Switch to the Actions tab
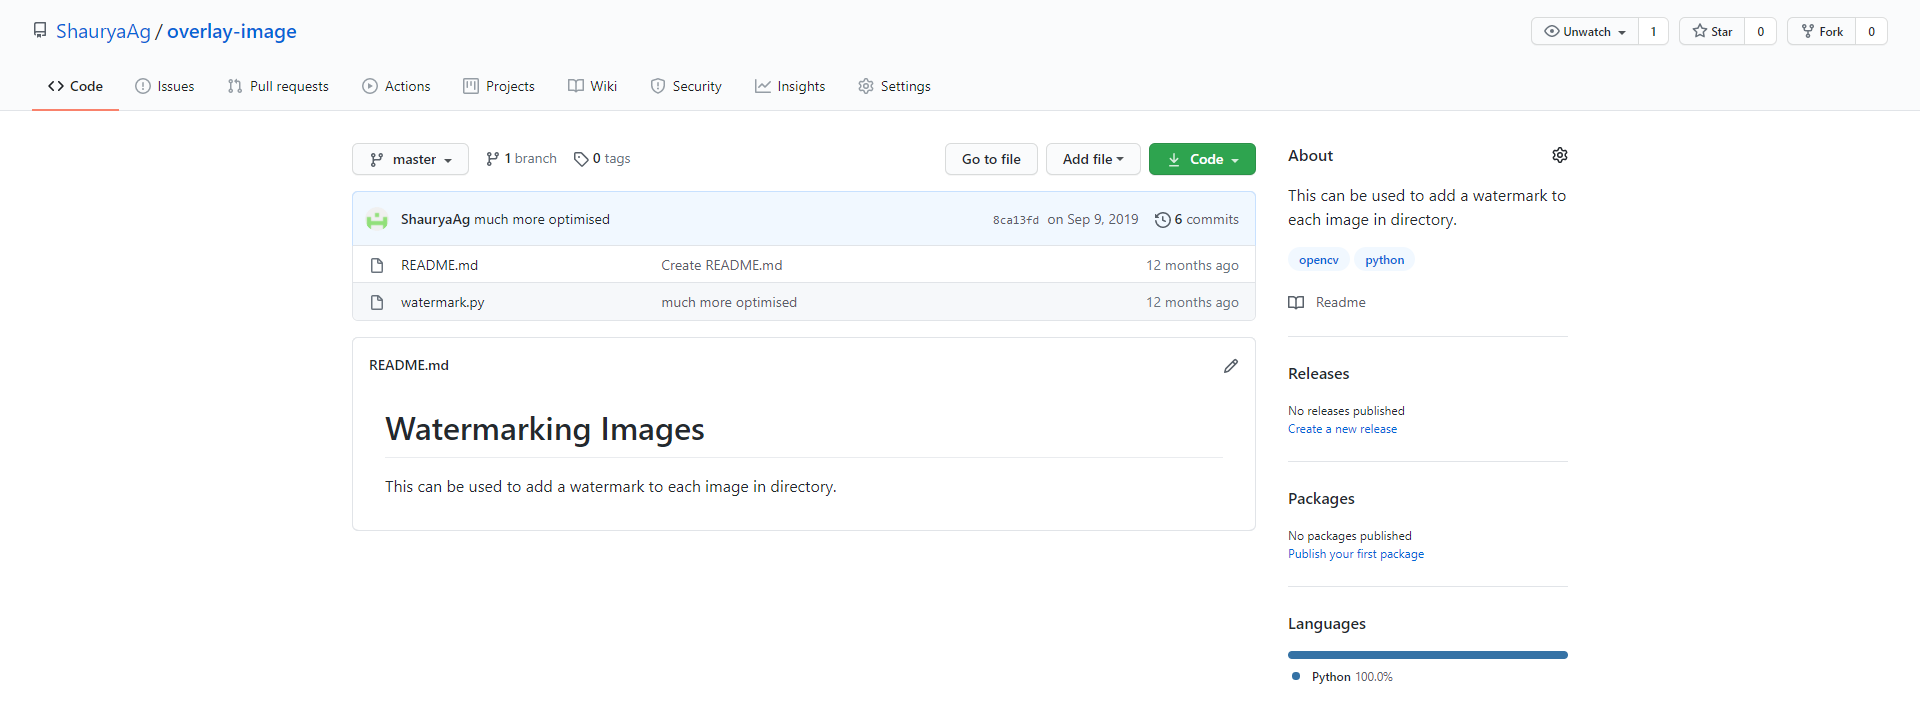 (x=396, y=86)
